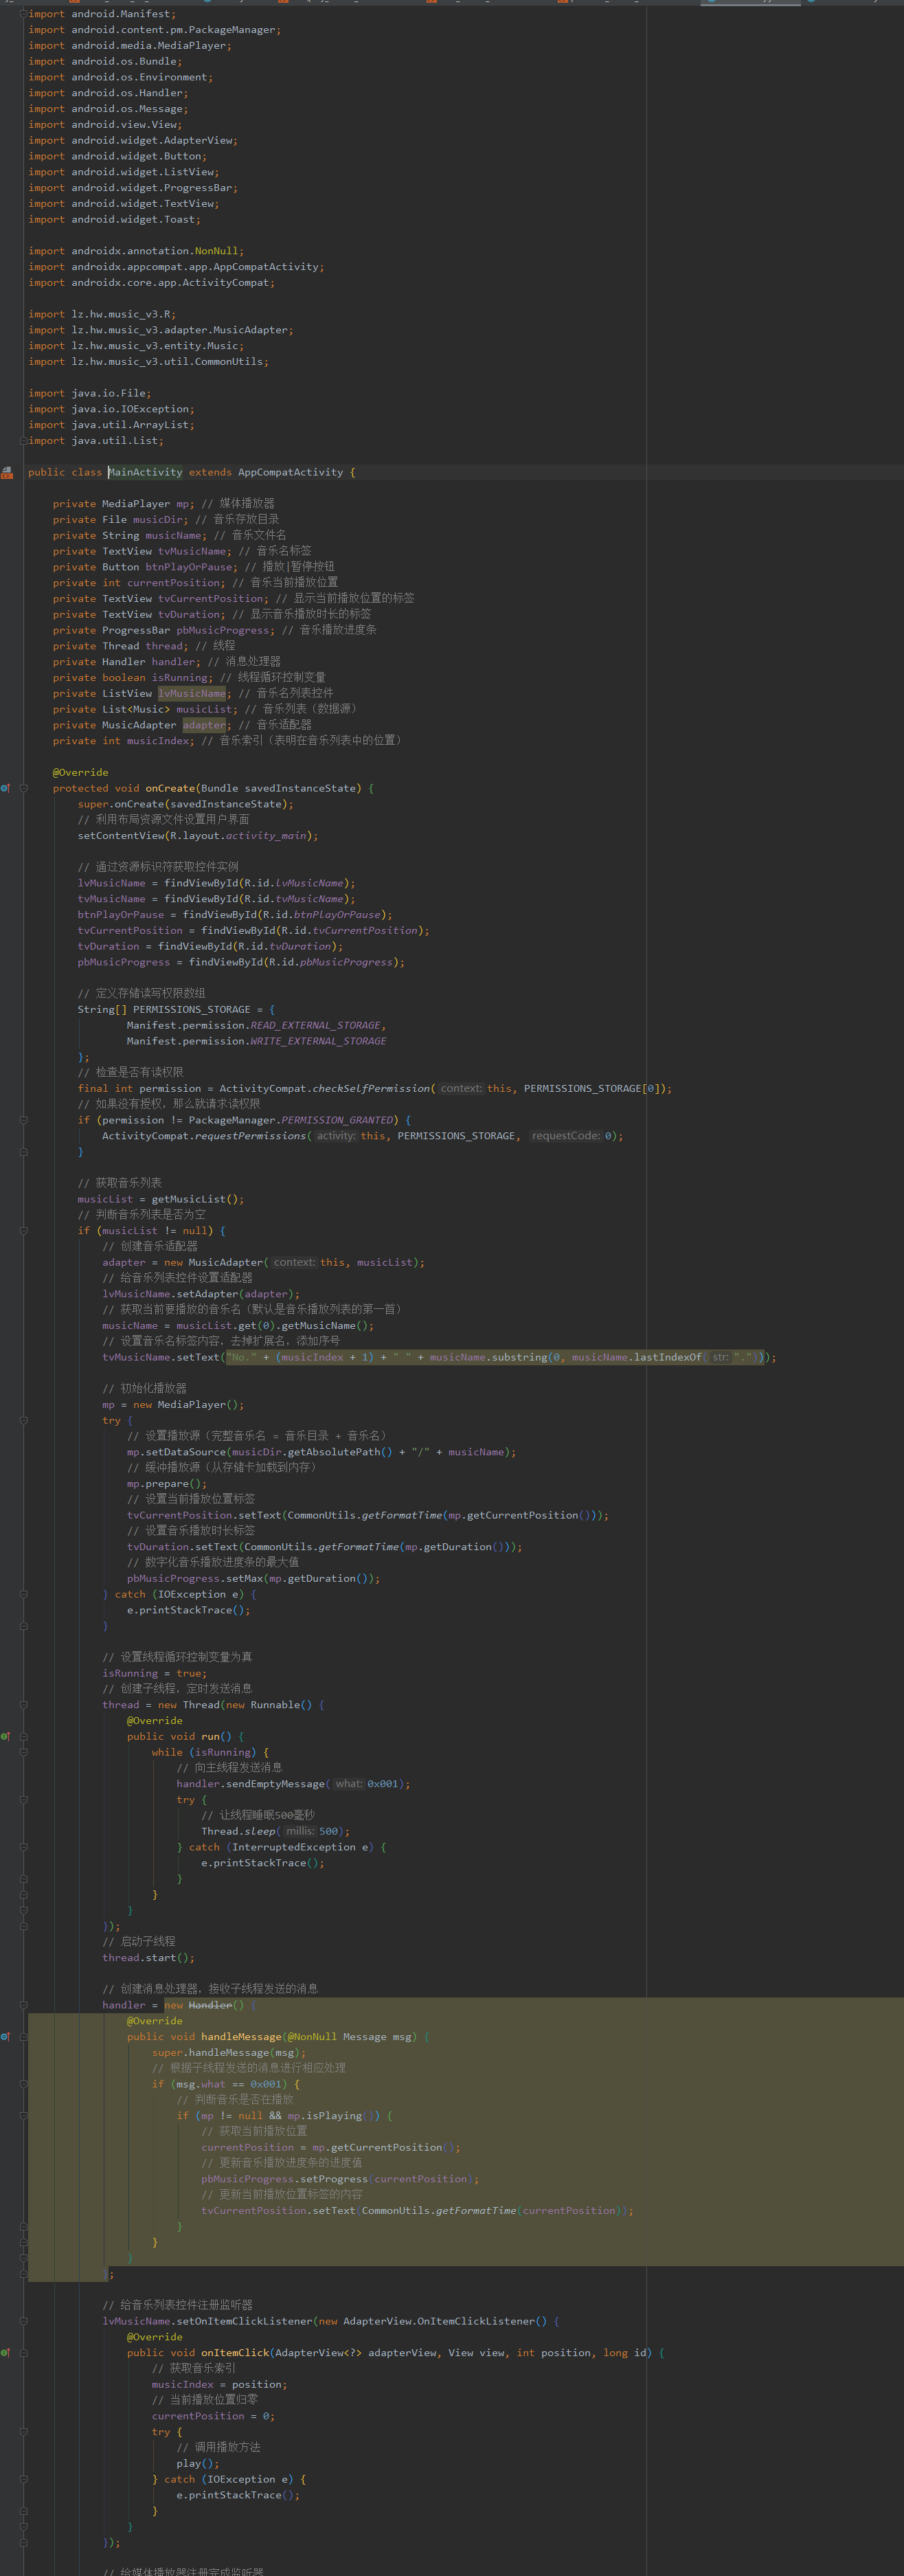Click the 'activity:' parameter hint

(x=336, y=1136)
